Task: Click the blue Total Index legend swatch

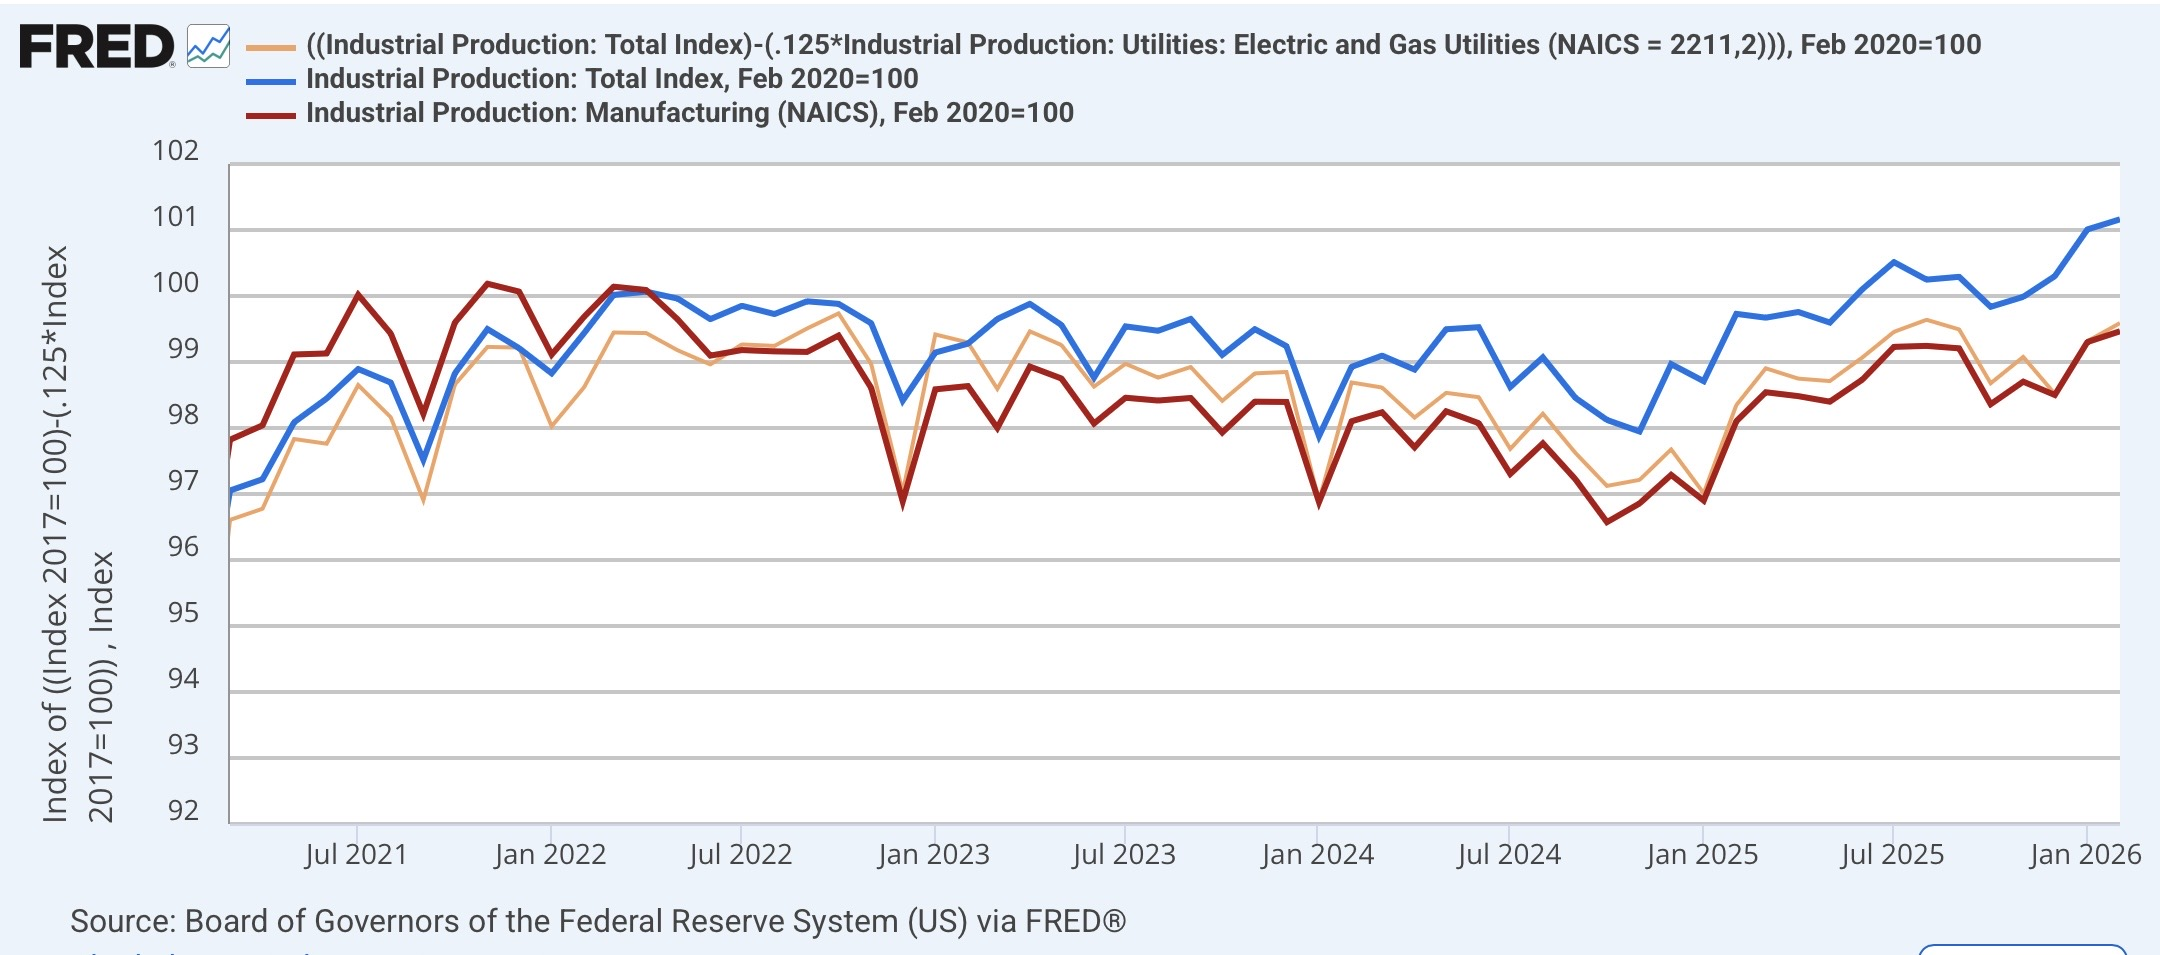Action: pyautogui.click(x=271, y=81)
